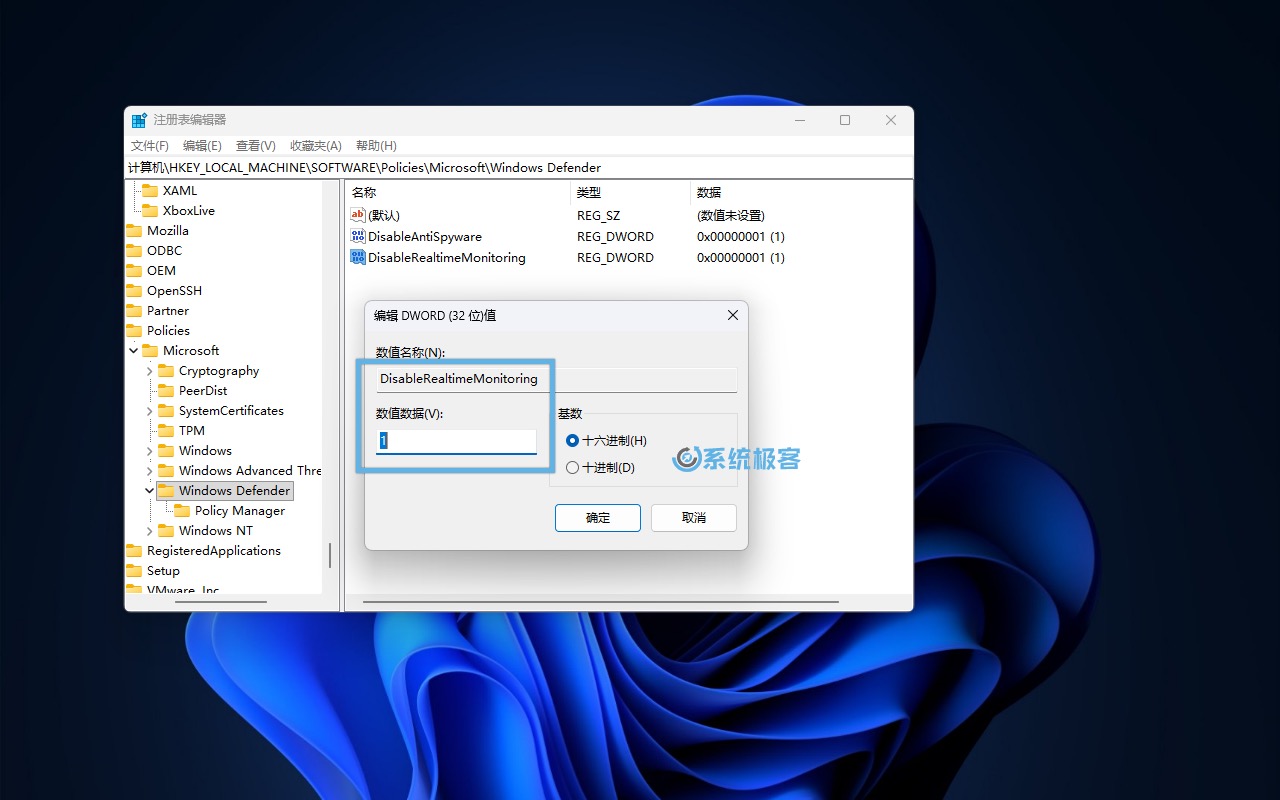
Task: Open the 收藏夹(A) favorites menu
Action: click(x=315, y=146)
